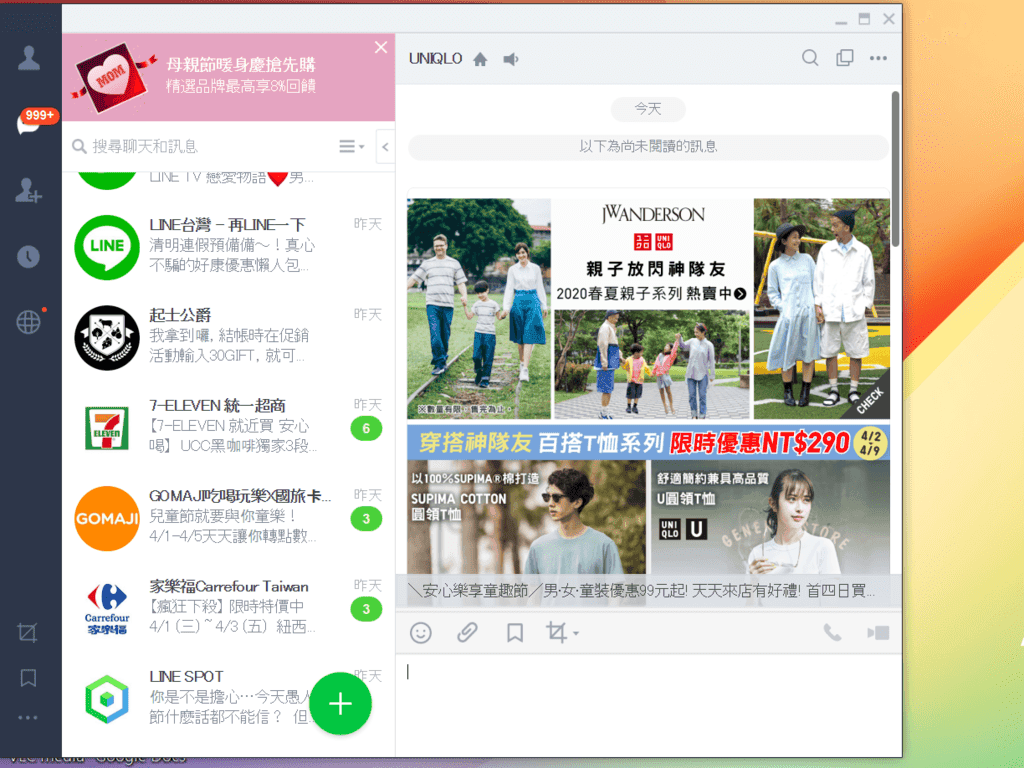The width and height of the screenshot is (1024, 768).
Task: Open the Add friends sidebar icon
Action: tap(29, 190)
